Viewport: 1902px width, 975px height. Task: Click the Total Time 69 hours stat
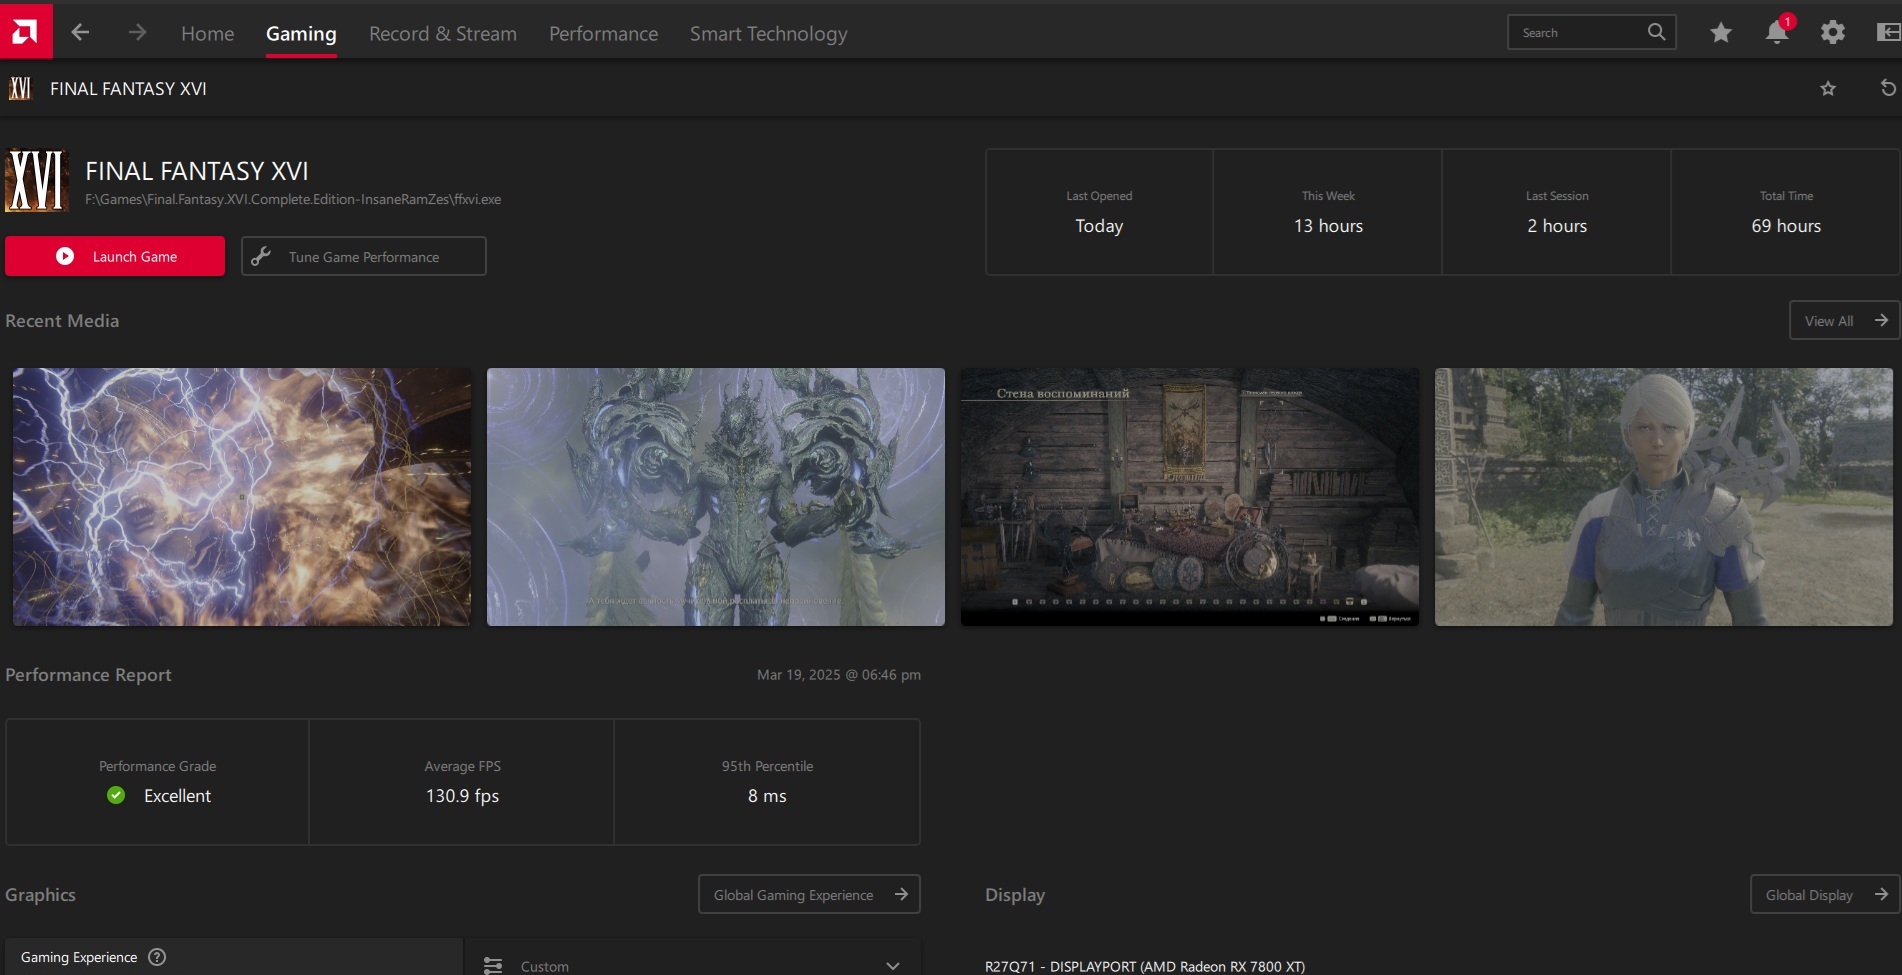pyautogui.click(x=1786, y=212)
